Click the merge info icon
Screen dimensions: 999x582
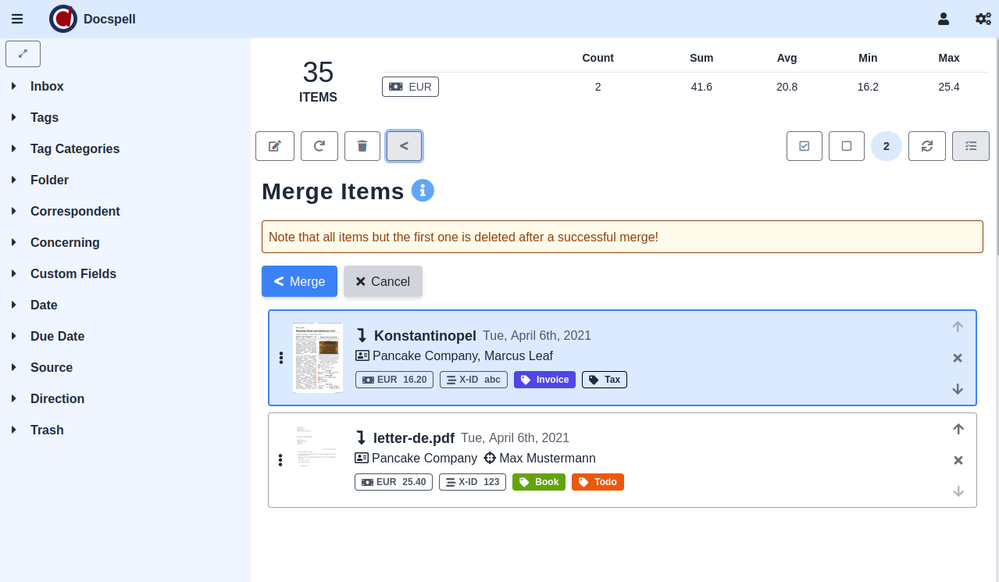coord(423,190)
